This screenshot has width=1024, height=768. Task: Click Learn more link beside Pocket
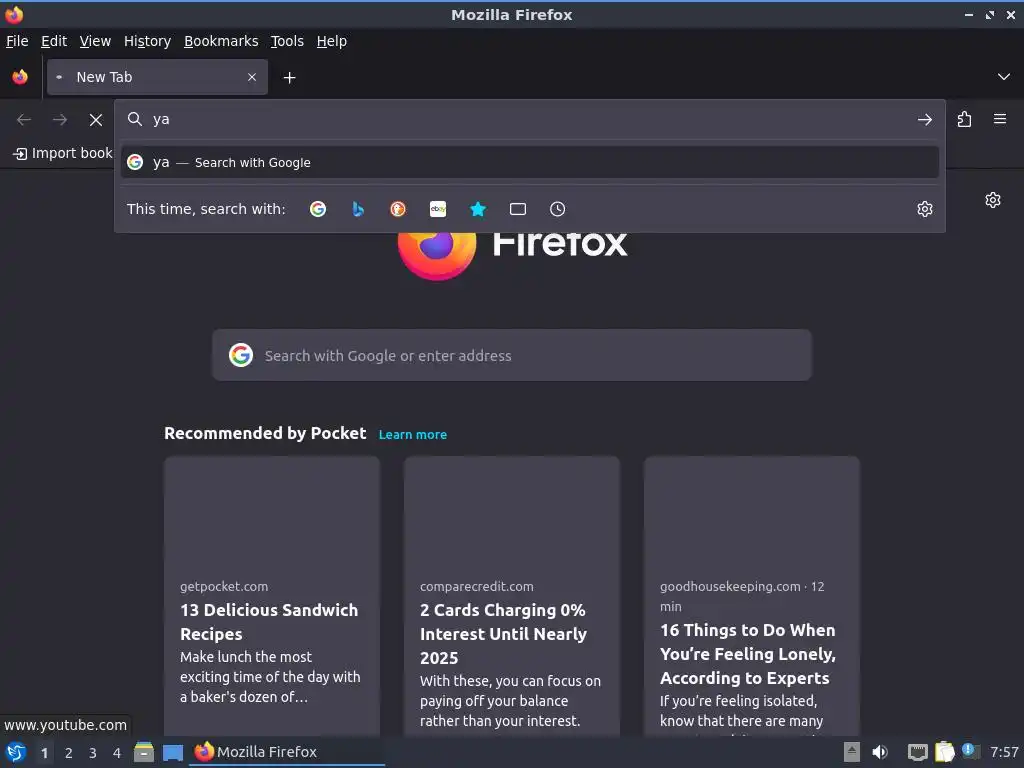pos(413,434)
